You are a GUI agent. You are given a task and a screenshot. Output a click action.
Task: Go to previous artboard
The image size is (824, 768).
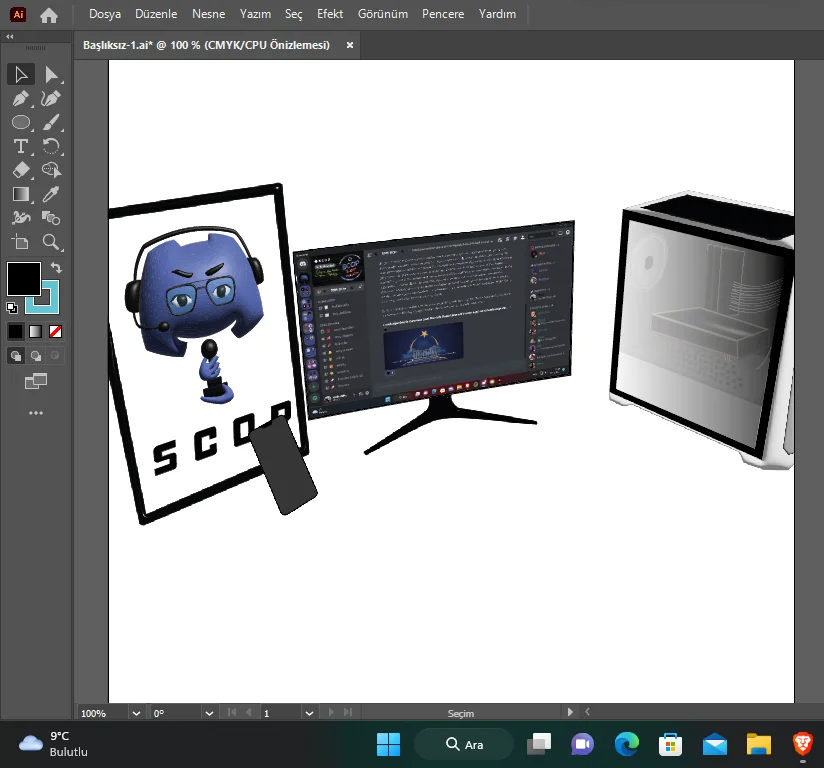249,712
